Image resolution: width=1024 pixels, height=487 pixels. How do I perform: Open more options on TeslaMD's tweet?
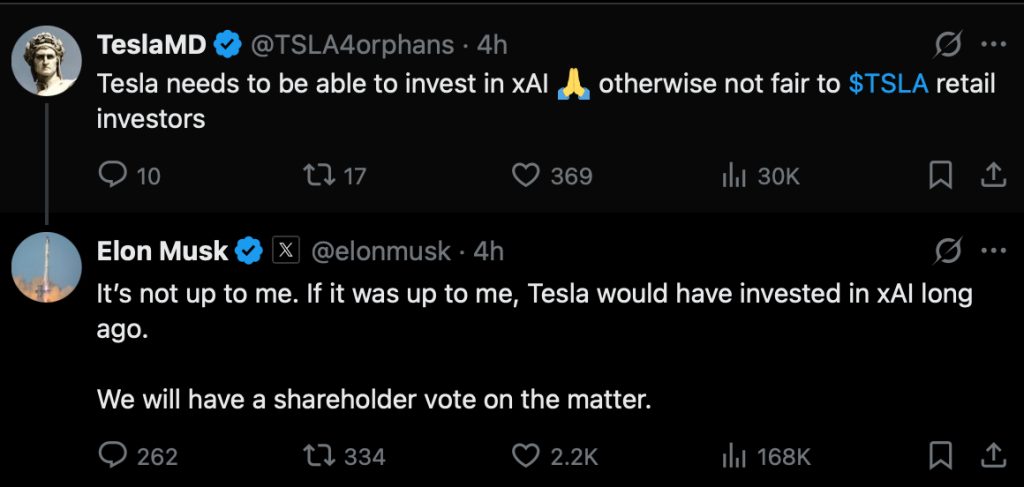click(993, 44)
